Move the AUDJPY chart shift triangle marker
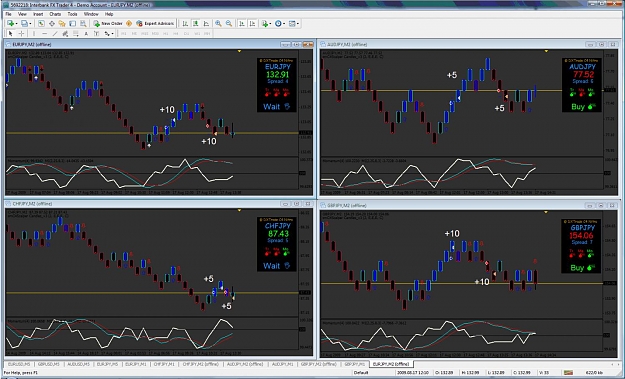The width and height of the screenshot is (625, 379). (x=546, y=51)
